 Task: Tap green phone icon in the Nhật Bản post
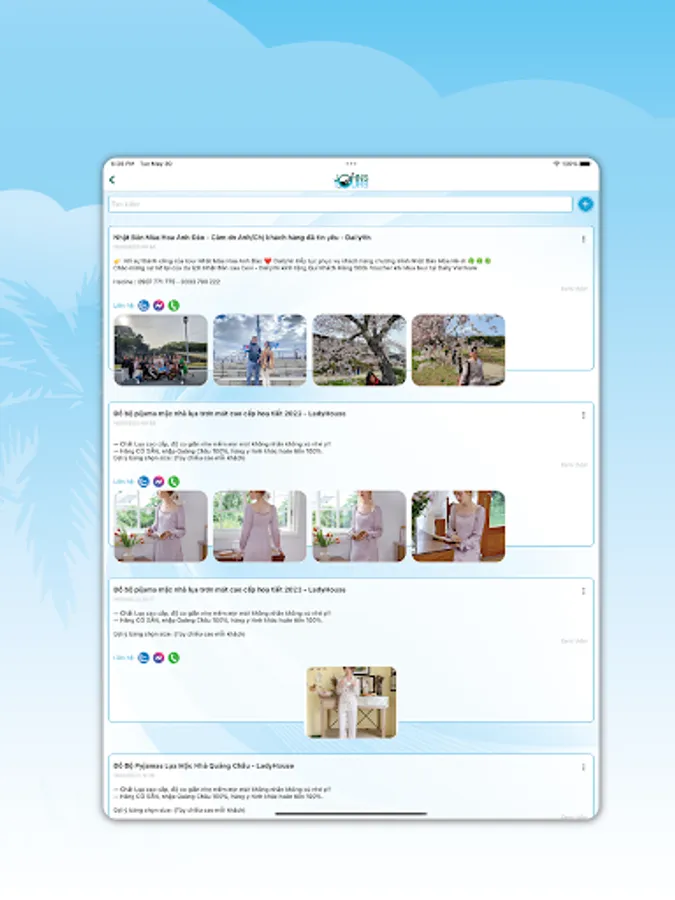[x=173, y=305]
